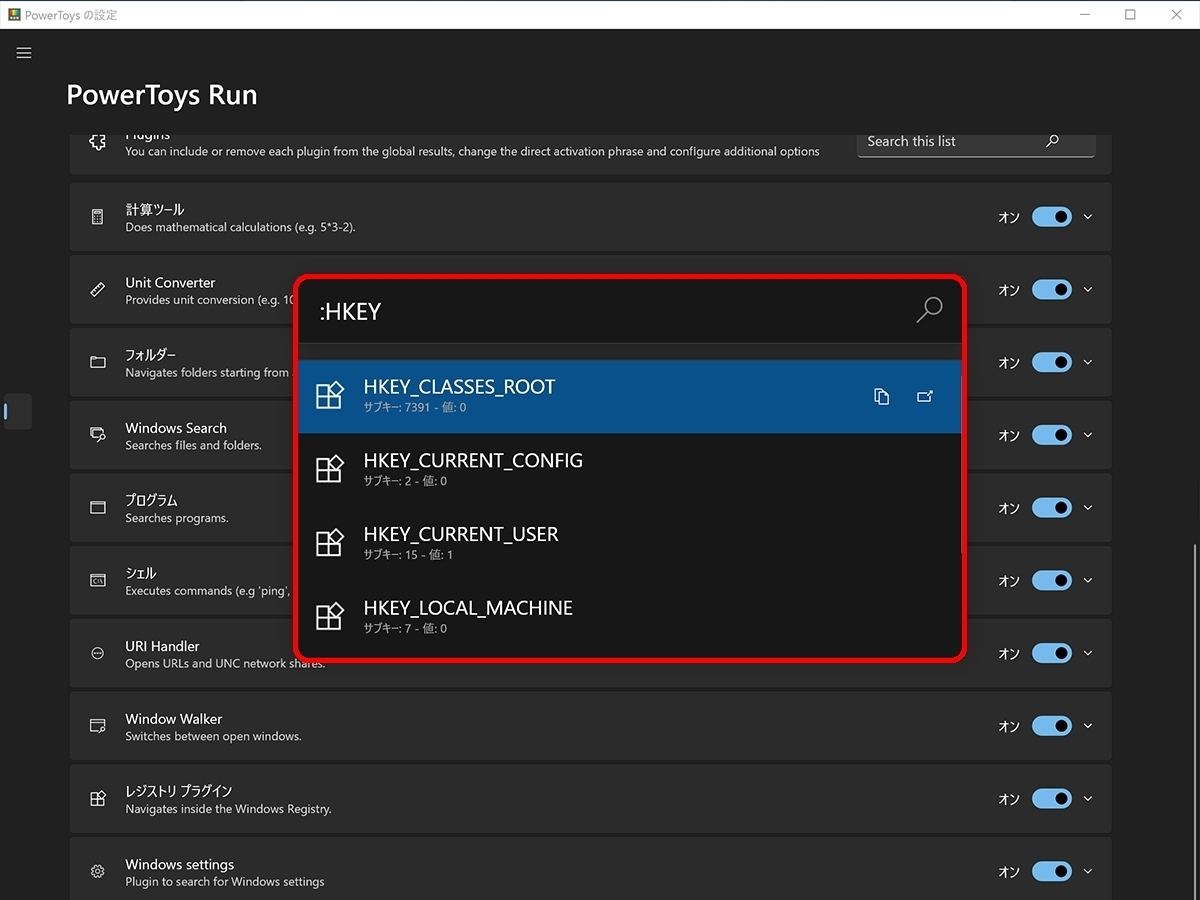The image size is (1200, 900).
Task: Click the PowerToys app icon in title bar
Action: [14, 15]
